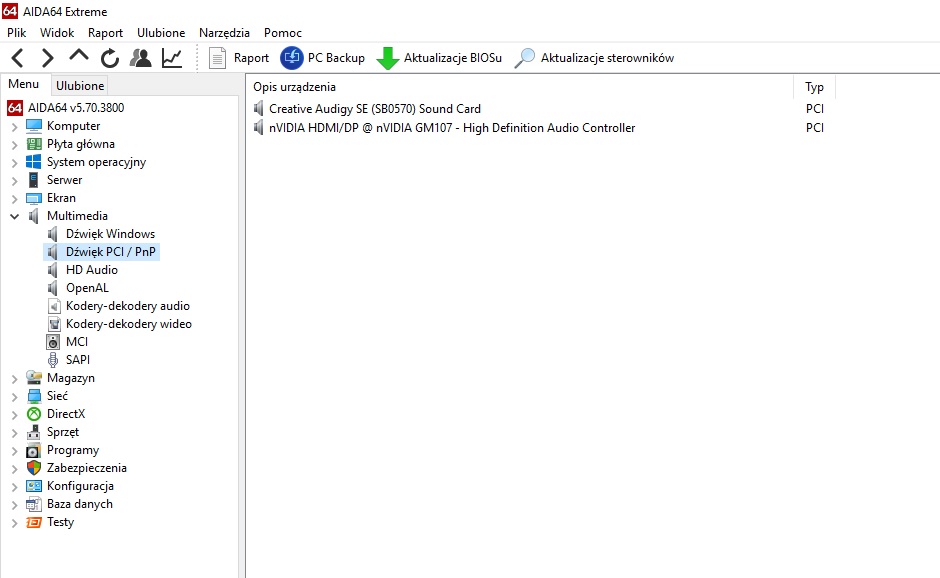This screenshot has width=940, height=578.
Task: Click the magnifier Aktualizacje sterowników icon
Action: click(525, 58)
